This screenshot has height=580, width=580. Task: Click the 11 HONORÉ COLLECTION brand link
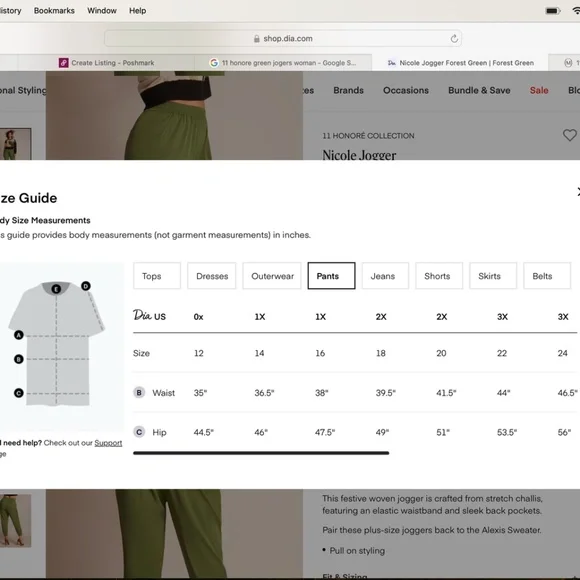point(368,136)
